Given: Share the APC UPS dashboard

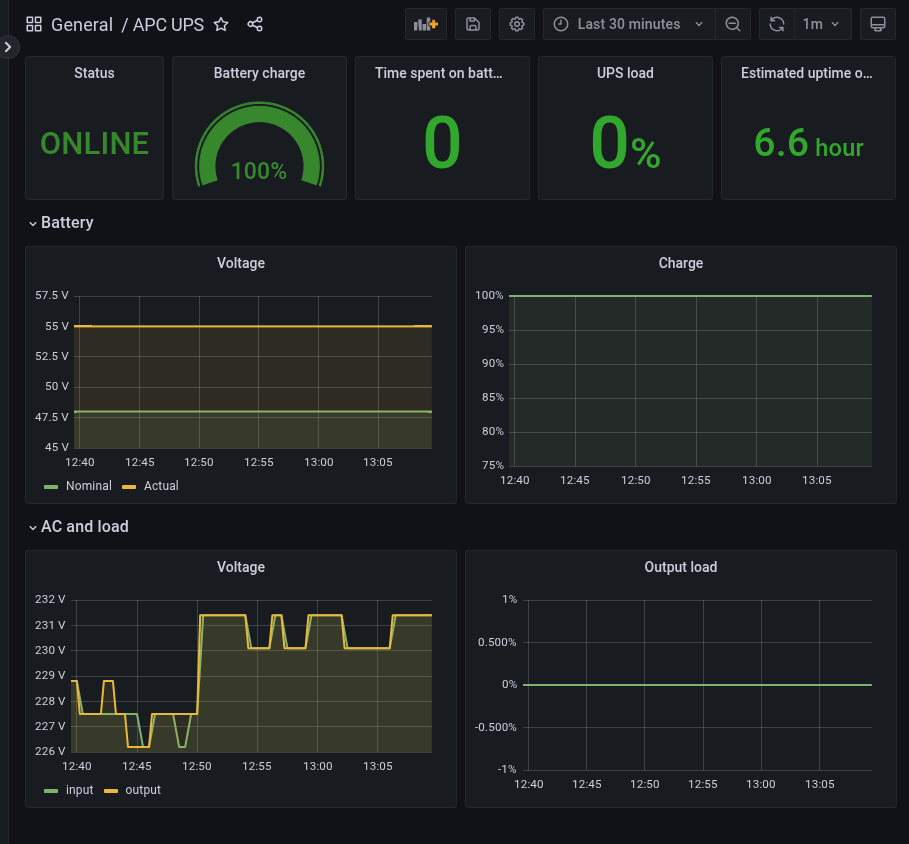Looking at the screenshot, I should [x=255, y=24].
